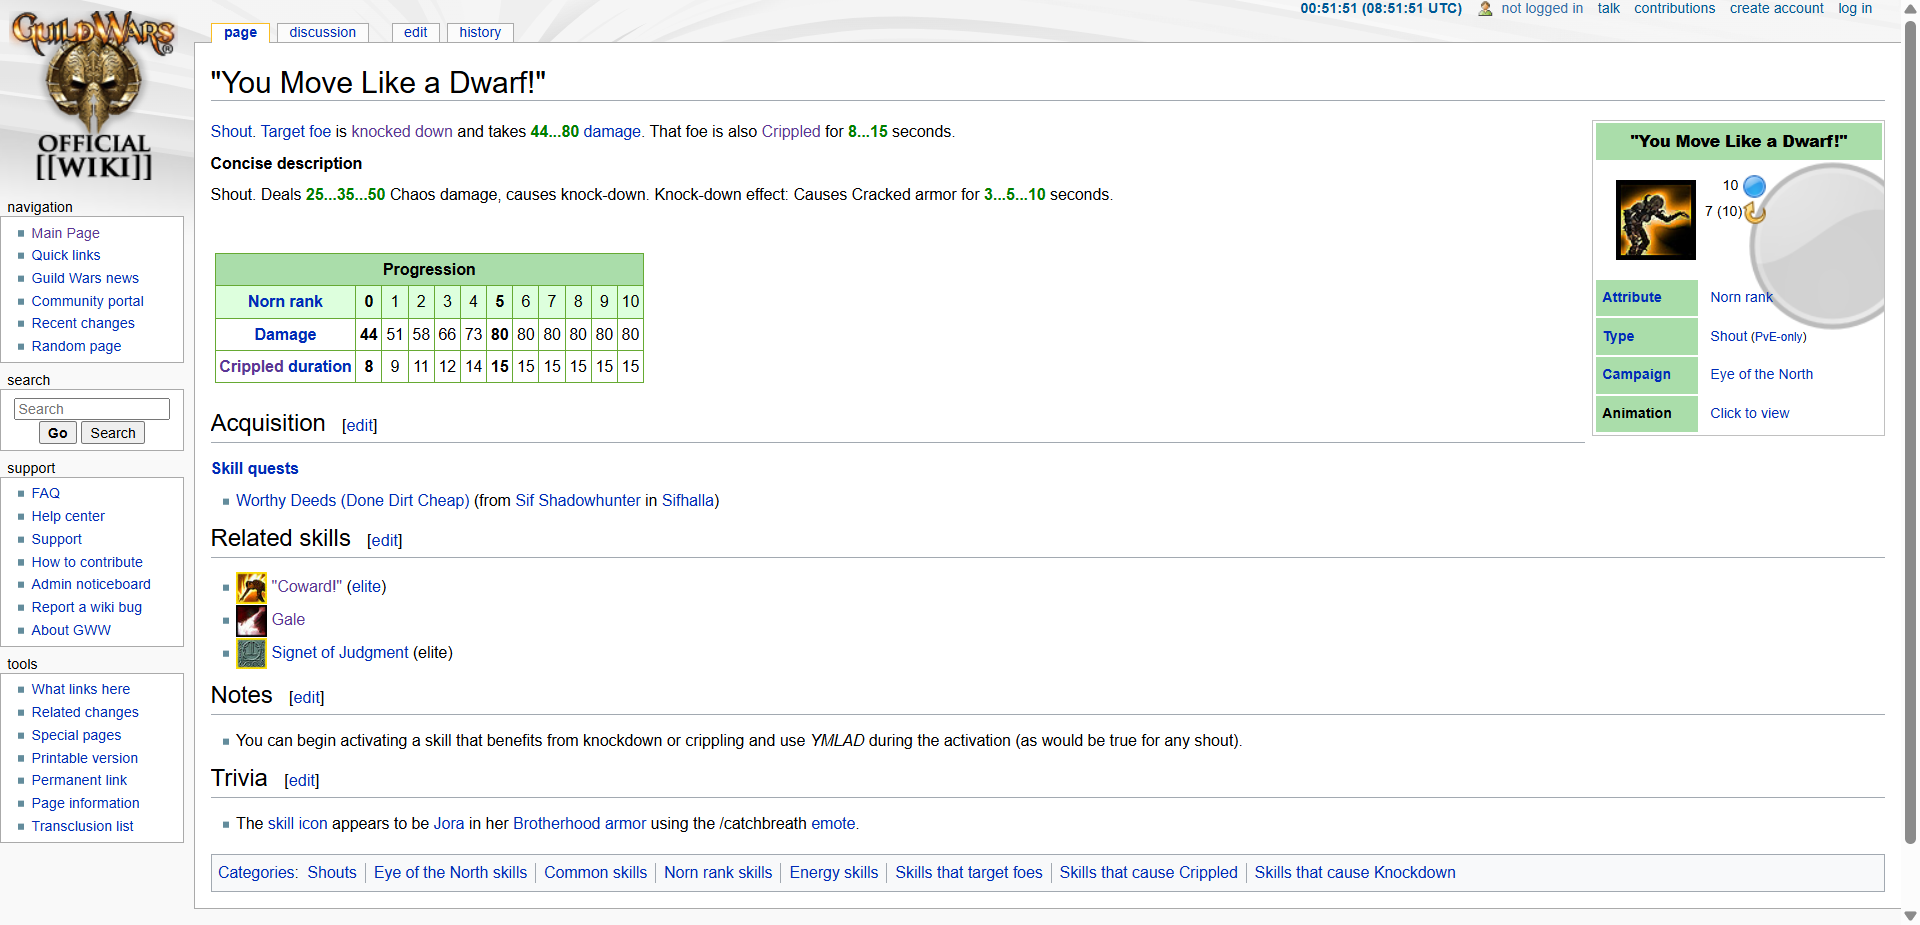Open the Sifhalla link
1920x925 pixels.
coord(688,500)
